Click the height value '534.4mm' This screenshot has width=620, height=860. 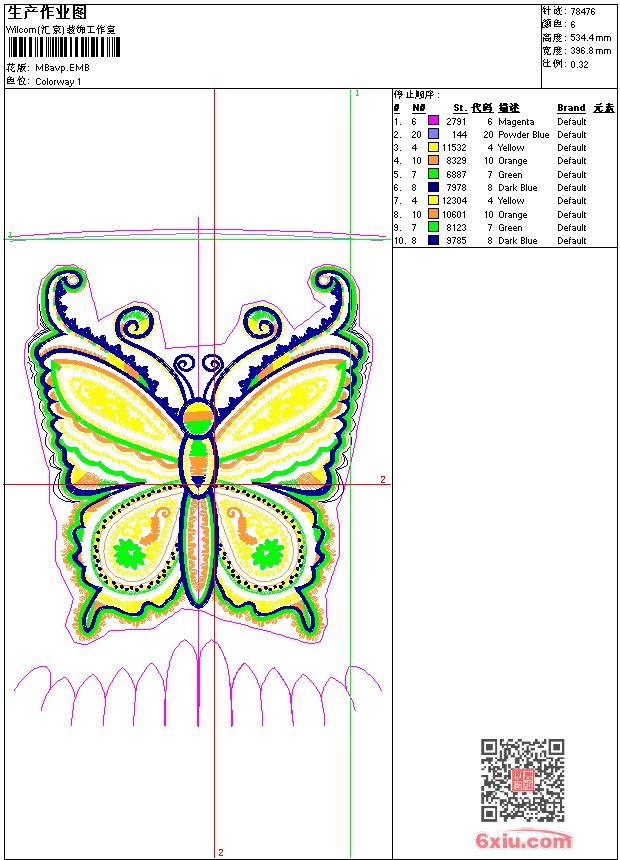(591, 38)
